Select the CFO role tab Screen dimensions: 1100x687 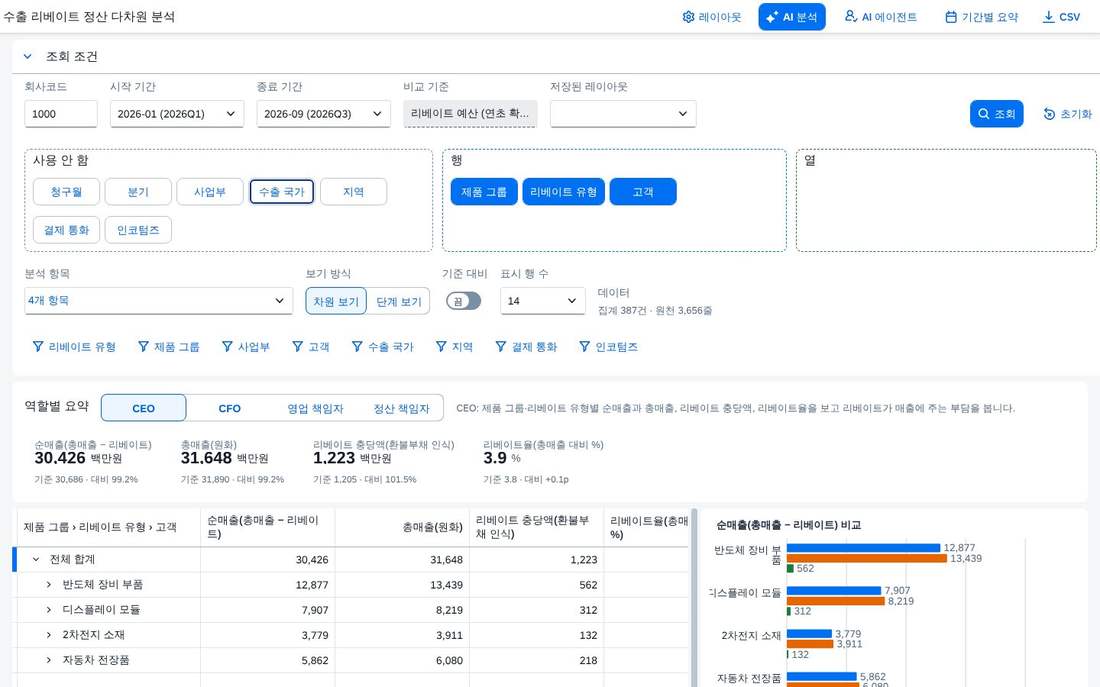pyautogui.click(x=229, y=408)
